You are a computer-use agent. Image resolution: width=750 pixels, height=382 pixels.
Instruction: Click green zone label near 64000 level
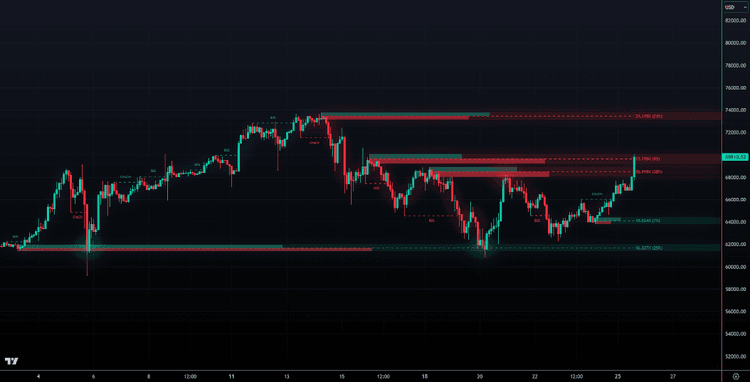pos(649,221)
